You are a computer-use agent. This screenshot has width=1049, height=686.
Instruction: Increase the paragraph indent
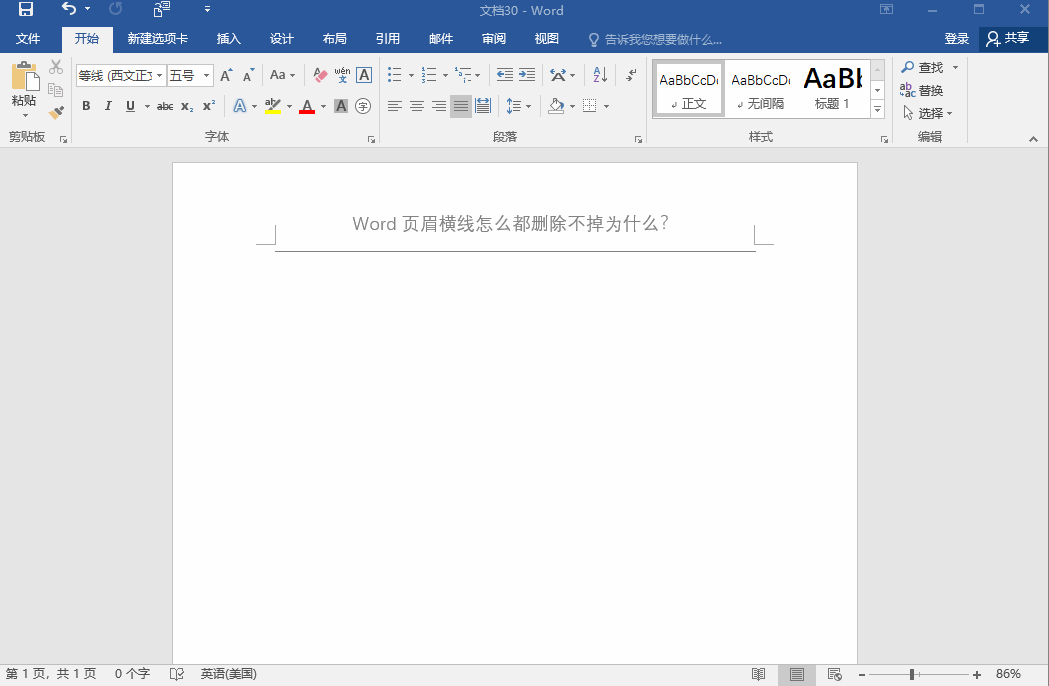pyautogui.click(x=527, y=75)
